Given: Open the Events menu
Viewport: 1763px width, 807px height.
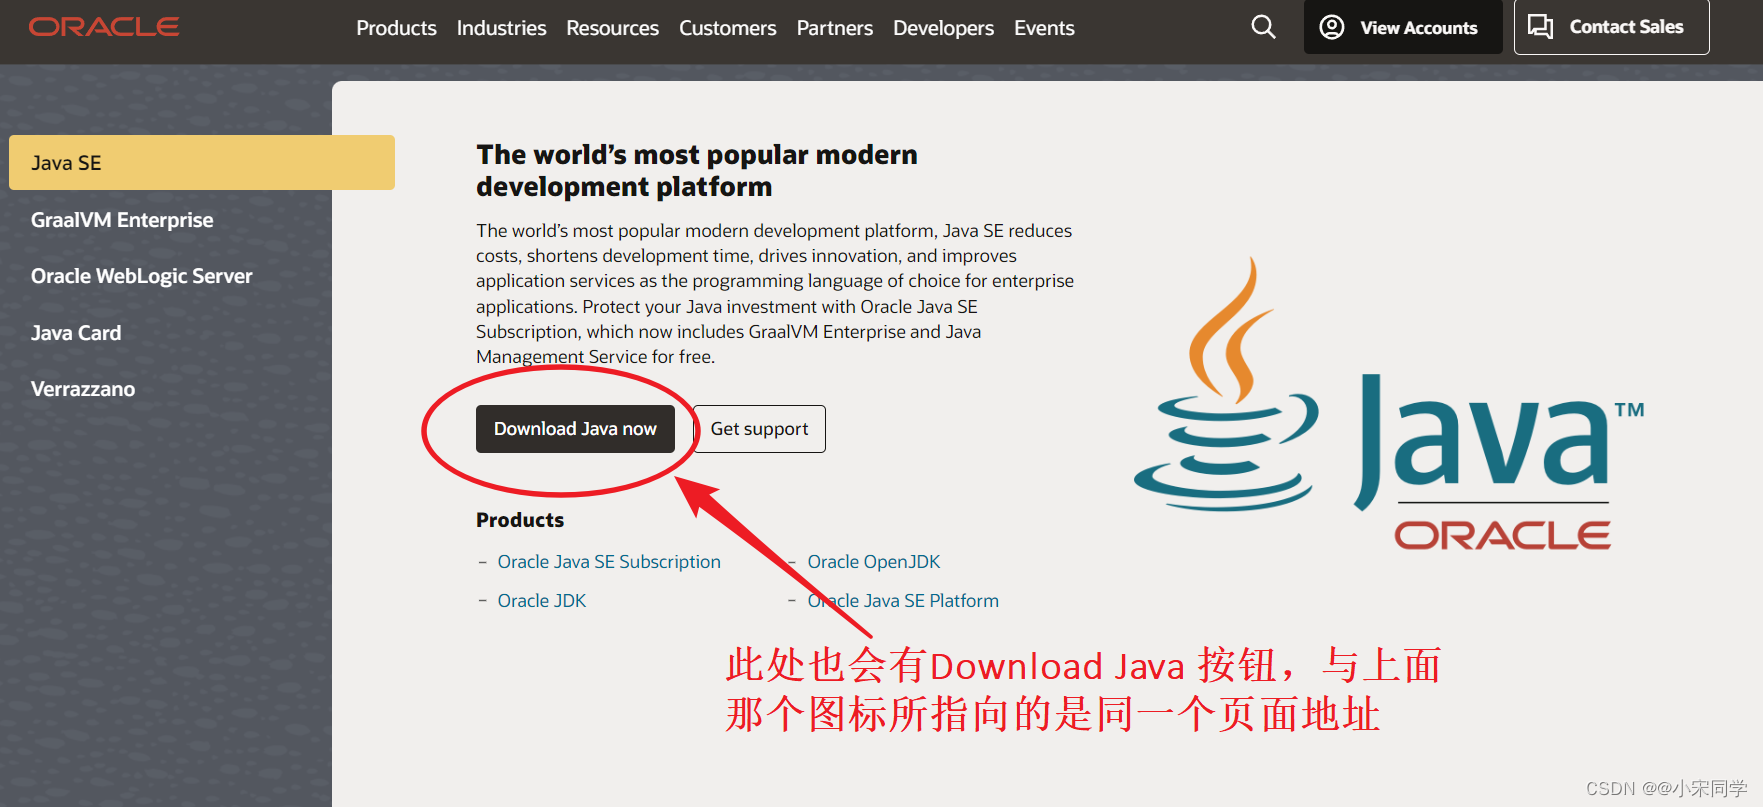Looking at the screenshot, I should pyautogui.click(x=1044, y=28).
